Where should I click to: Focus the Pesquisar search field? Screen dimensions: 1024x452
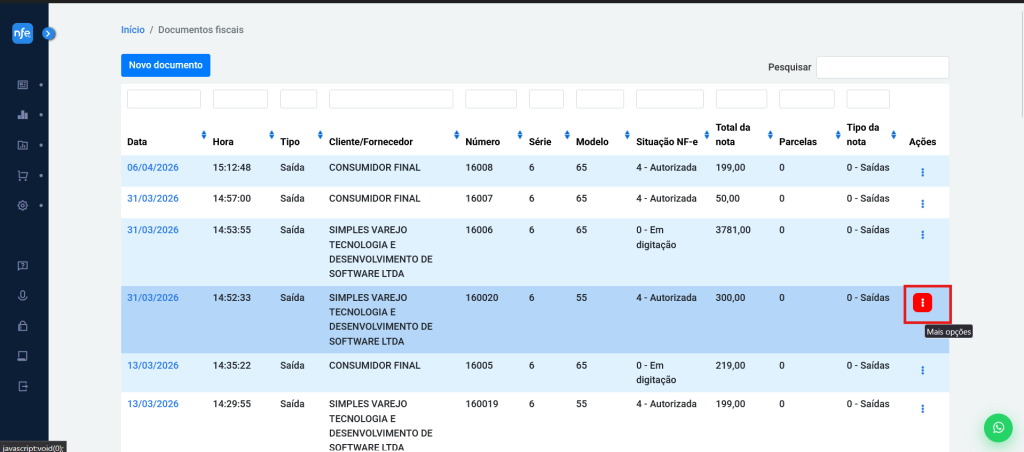point(881,67)
